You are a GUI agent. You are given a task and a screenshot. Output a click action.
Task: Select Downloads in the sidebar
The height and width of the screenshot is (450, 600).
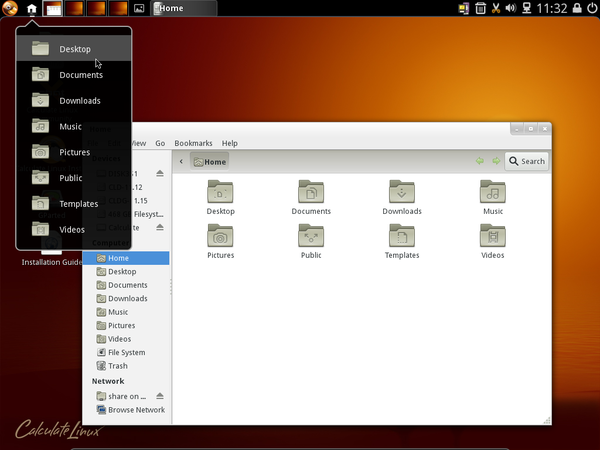click(126, 298)
